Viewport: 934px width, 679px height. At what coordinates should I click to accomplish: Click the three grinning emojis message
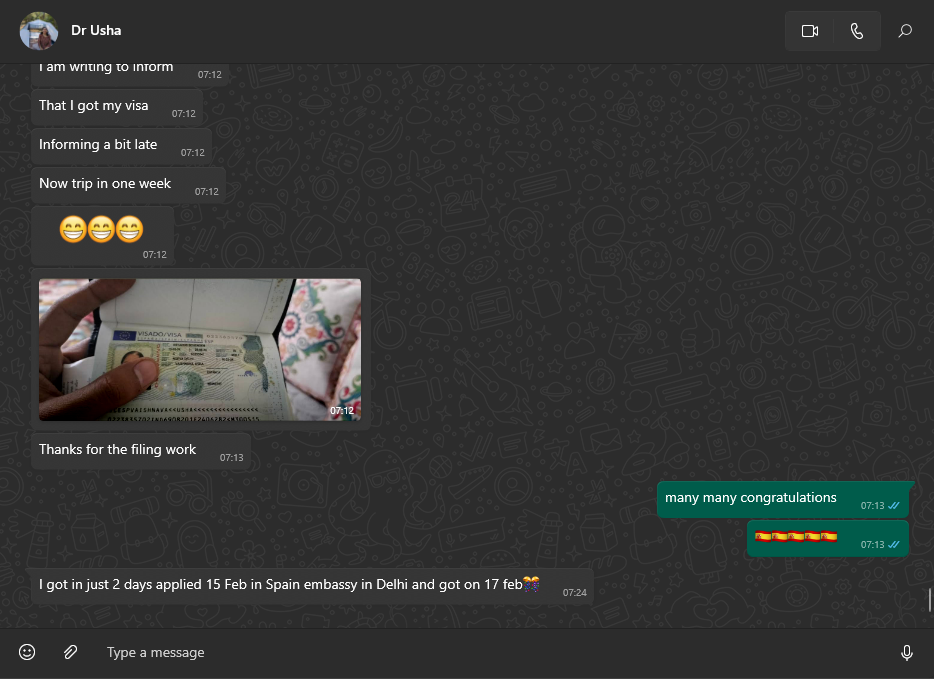click(x=101, y=231)
